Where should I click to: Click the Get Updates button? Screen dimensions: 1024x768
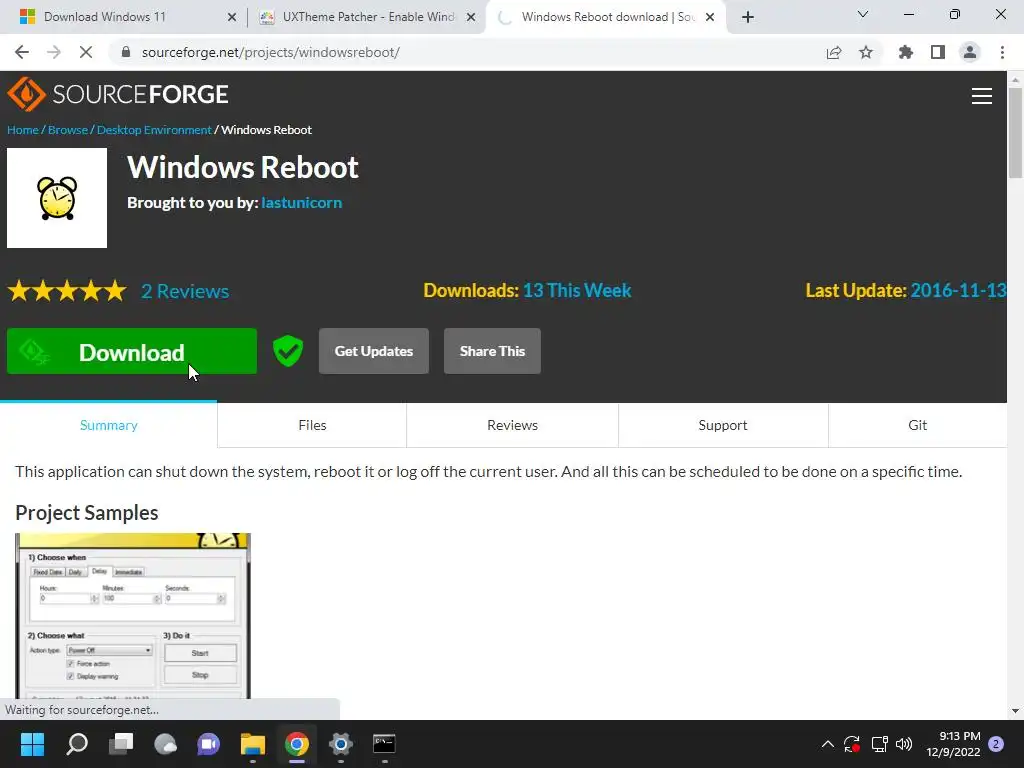point(374,351)
